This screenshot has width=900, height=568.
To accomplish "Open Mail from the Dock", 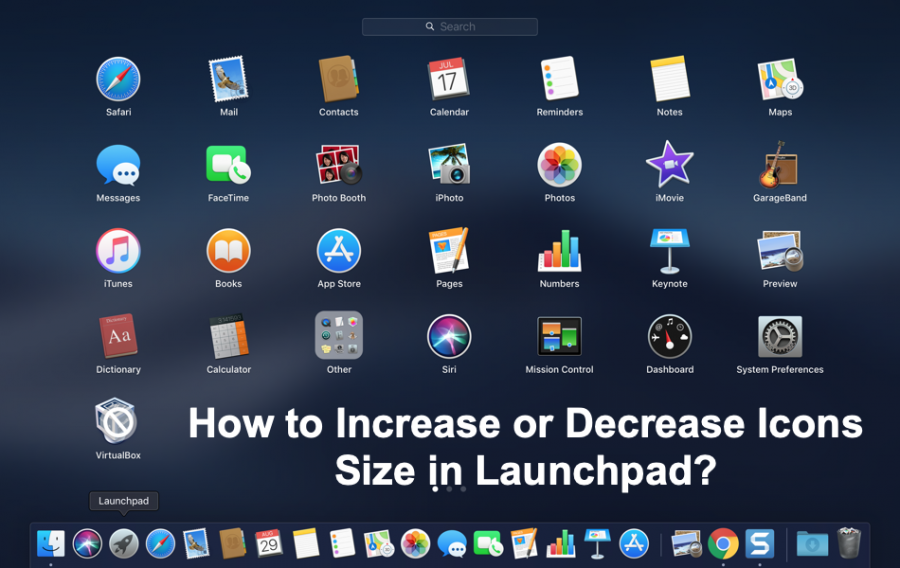I will (196, 543).
